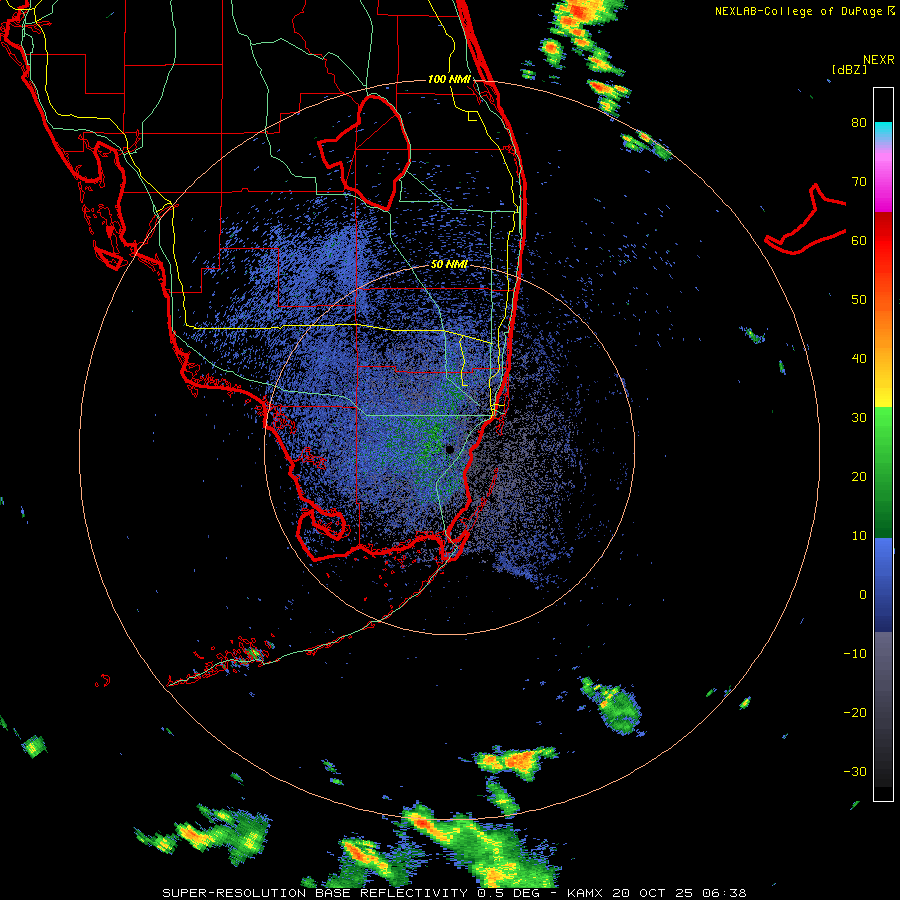This screenshot has height=900, width=900.
Task: Click the 70 dBZ scale value
Action: [x=859, y=182]
